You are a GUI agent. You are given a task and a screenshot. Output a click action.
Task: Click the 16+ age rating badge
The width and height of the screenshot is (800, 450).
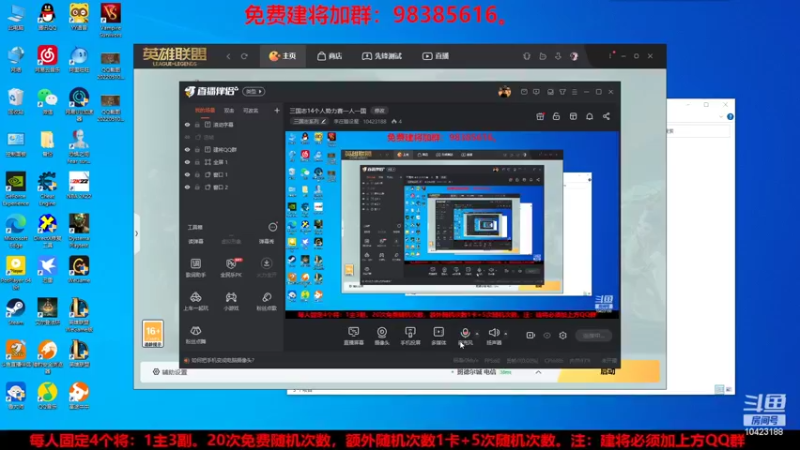[153, 334]
